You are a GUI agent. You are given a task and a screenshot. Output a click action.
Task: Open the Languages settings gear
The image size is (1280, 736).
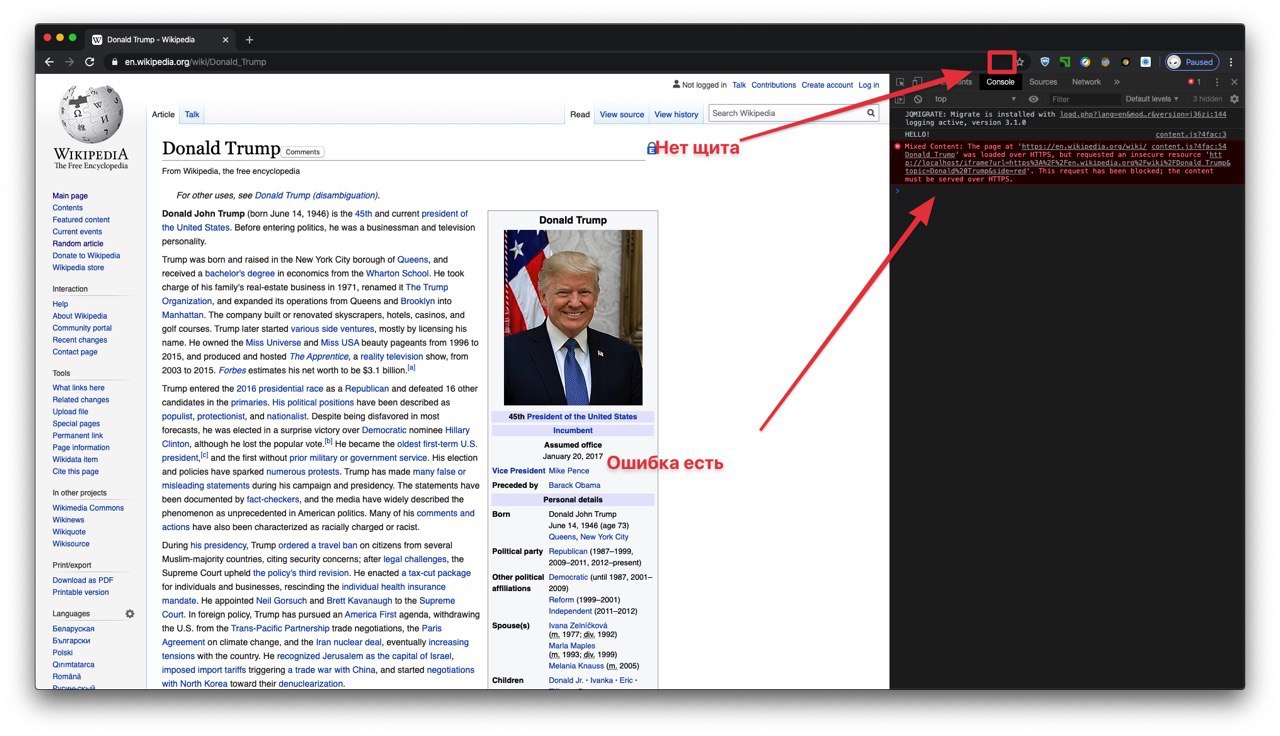click(x=129, y=613)
